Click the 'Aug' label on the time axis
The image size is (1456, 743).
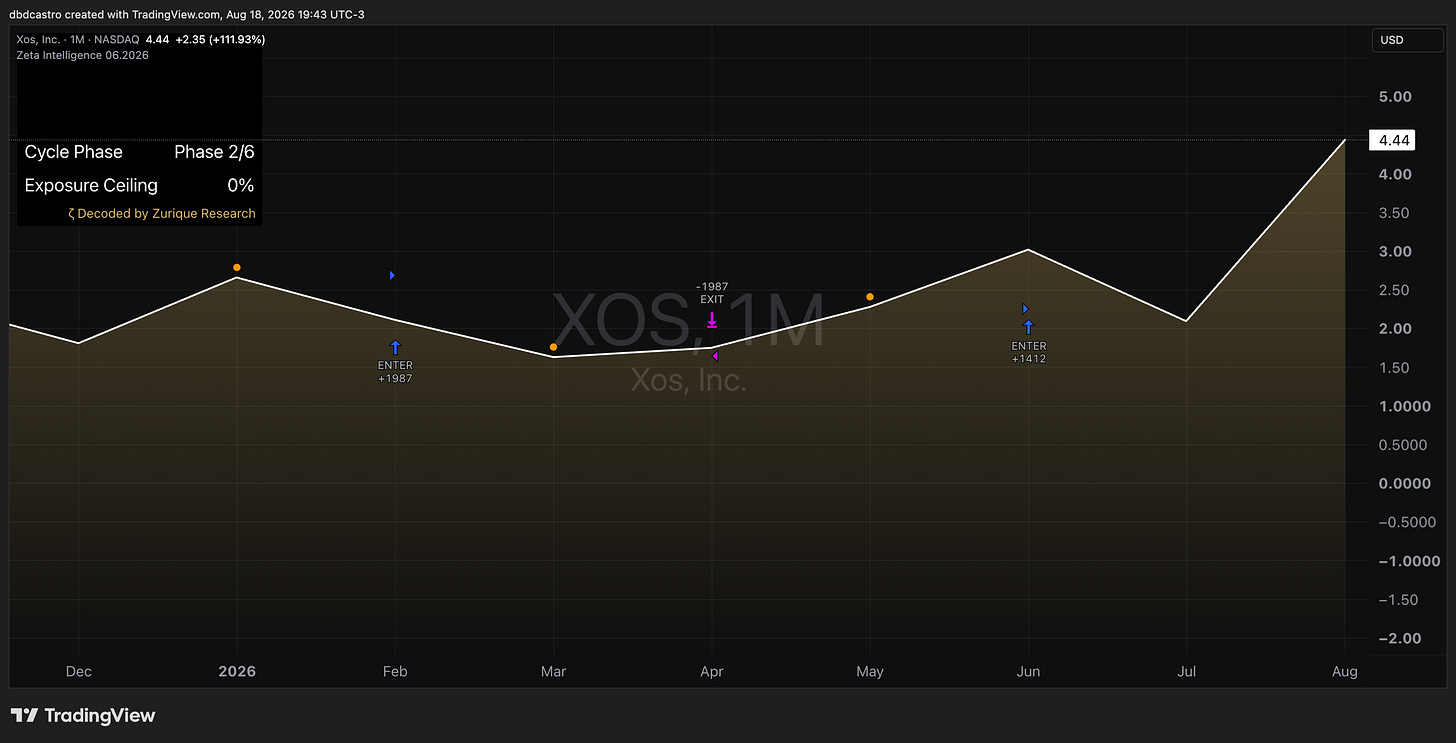click(x=1345, y=672)
